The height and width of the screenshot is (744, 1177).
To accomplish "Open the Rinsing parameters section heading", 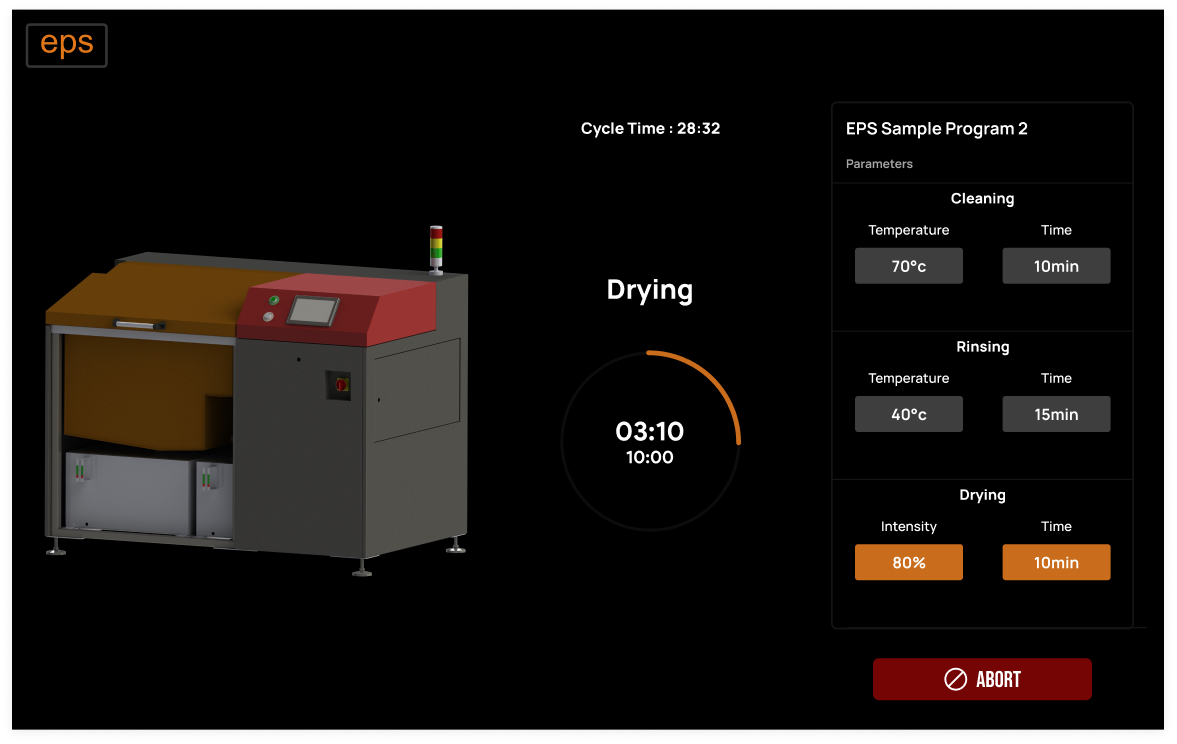I will [x=982, y=347].
